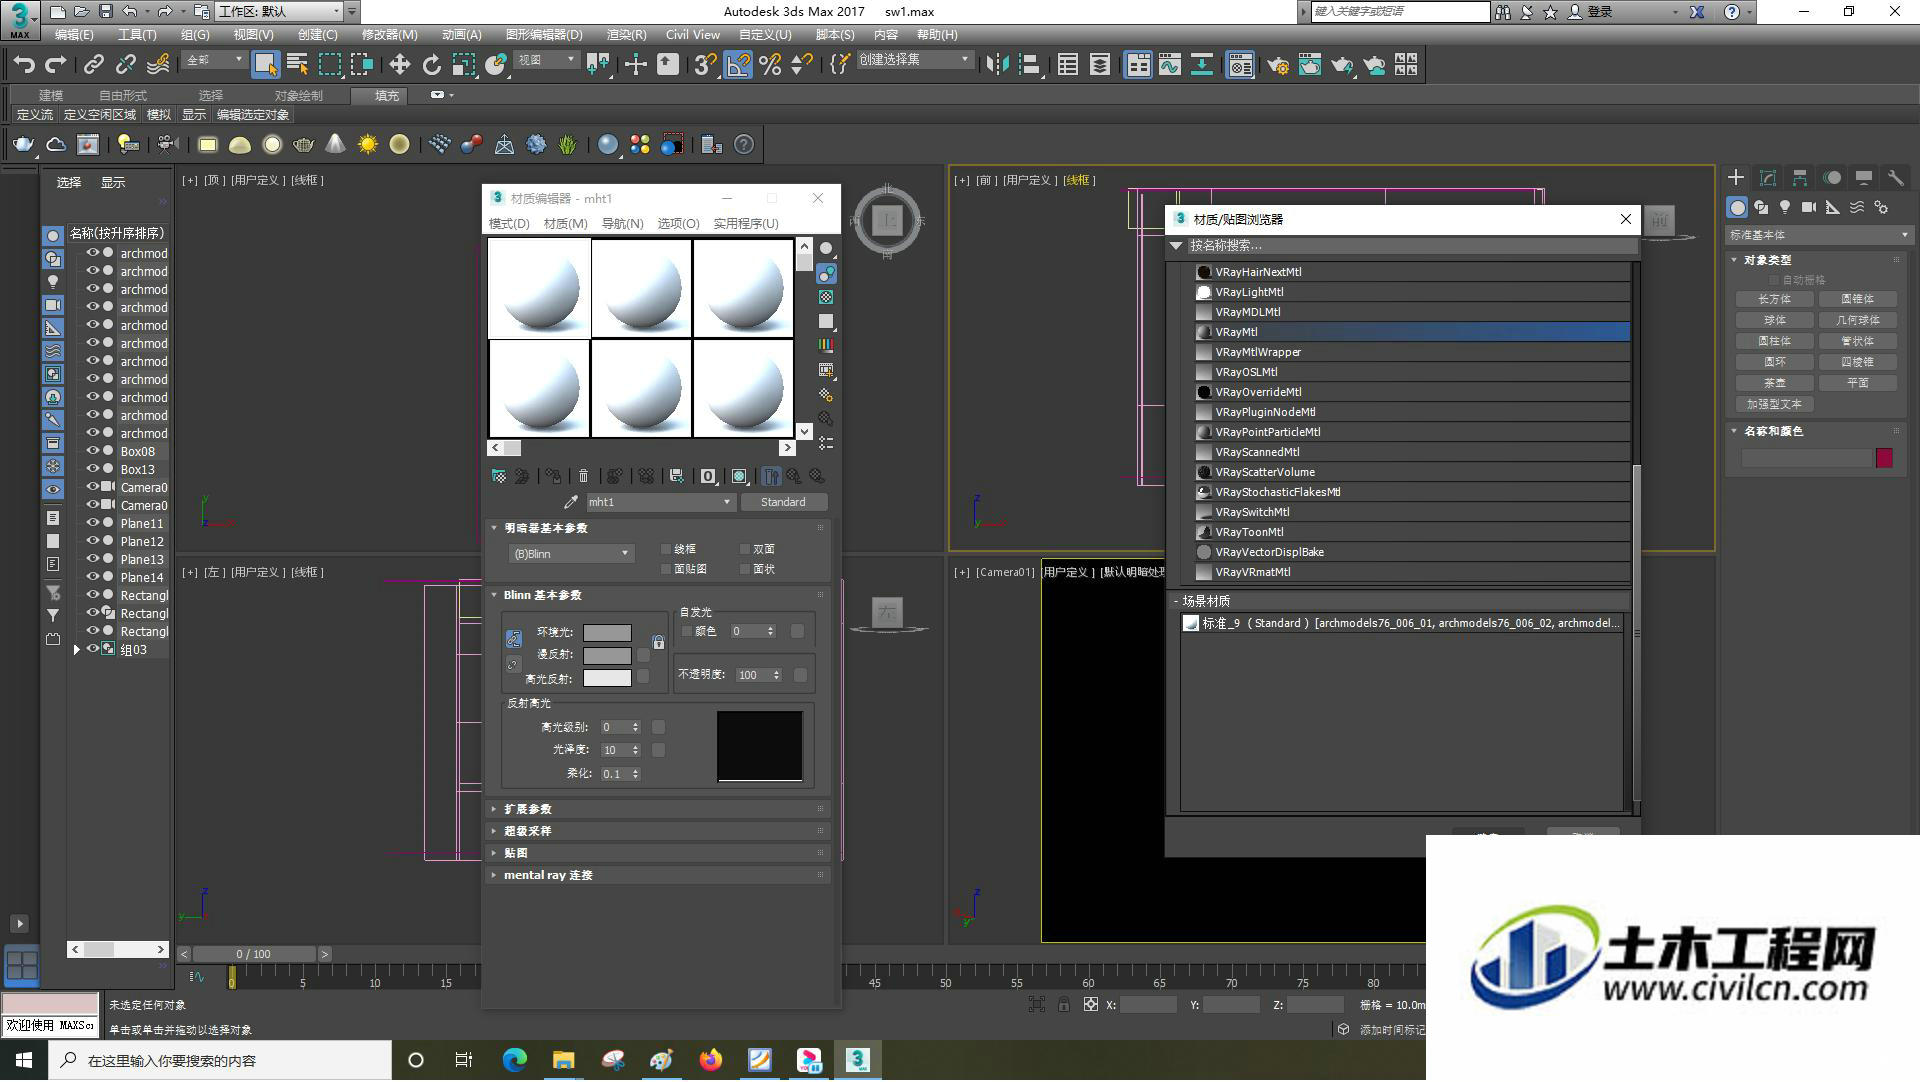Toggle ambient-diffuse color lock icon
Screen dimensions: 1920x1082
513,638
